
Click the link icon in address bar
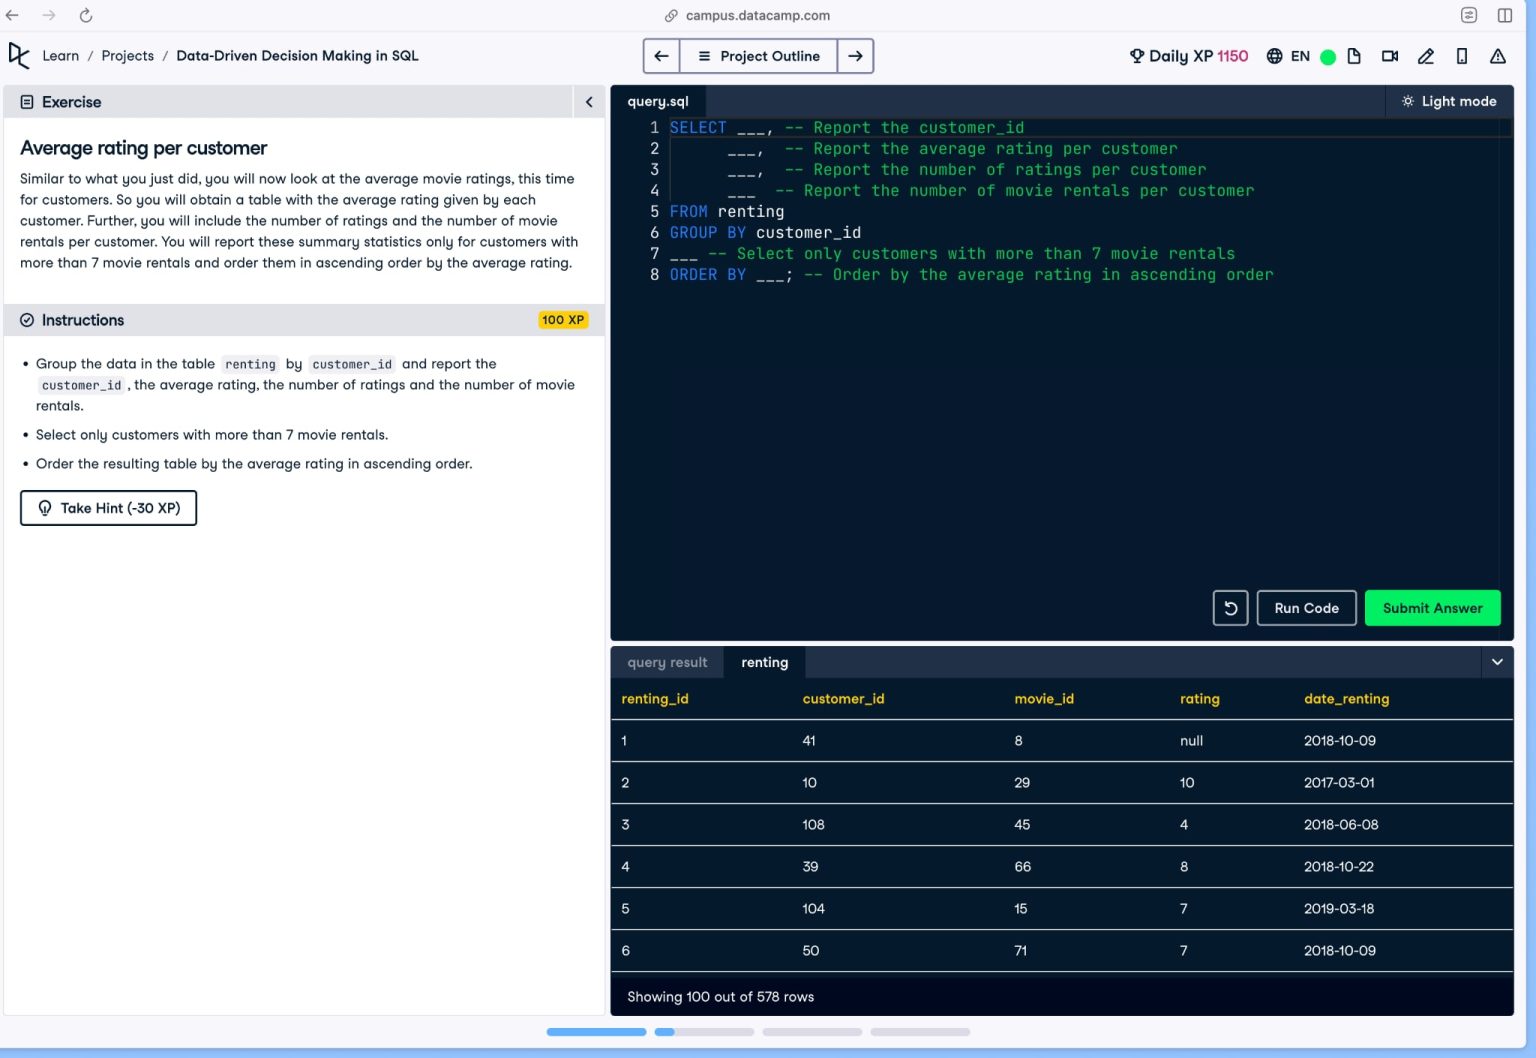tap(671, 16)
